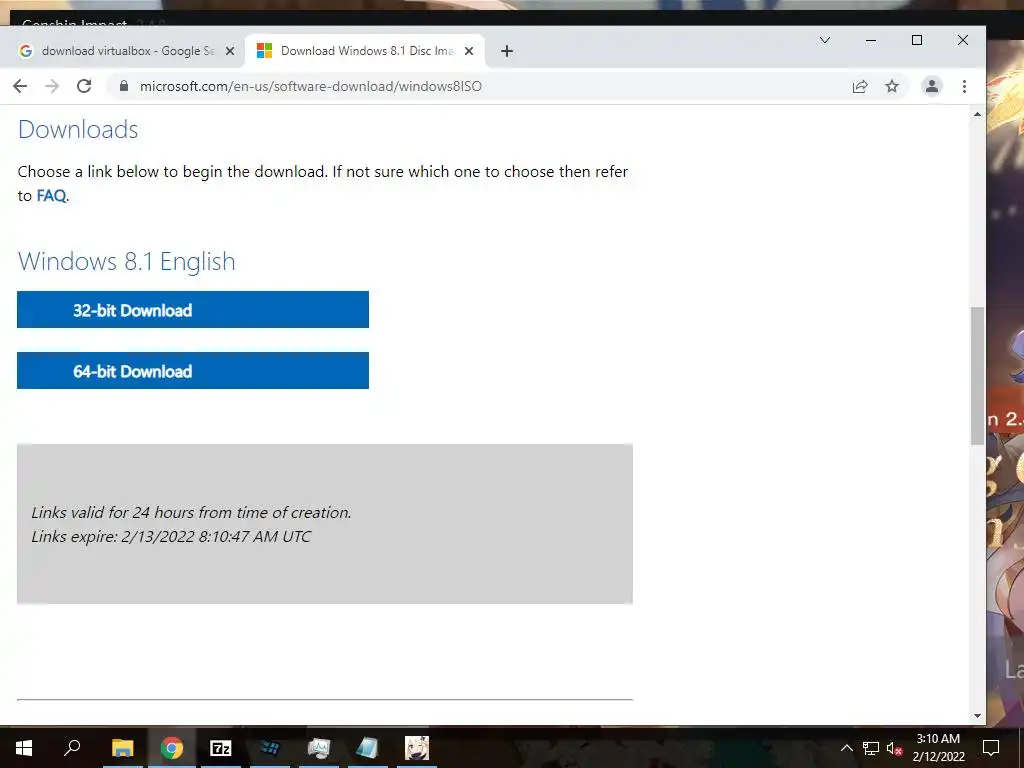Screen dimensions: 1024x768
Task: Open Windows taskbar search
Action: [x=72, y=748]
